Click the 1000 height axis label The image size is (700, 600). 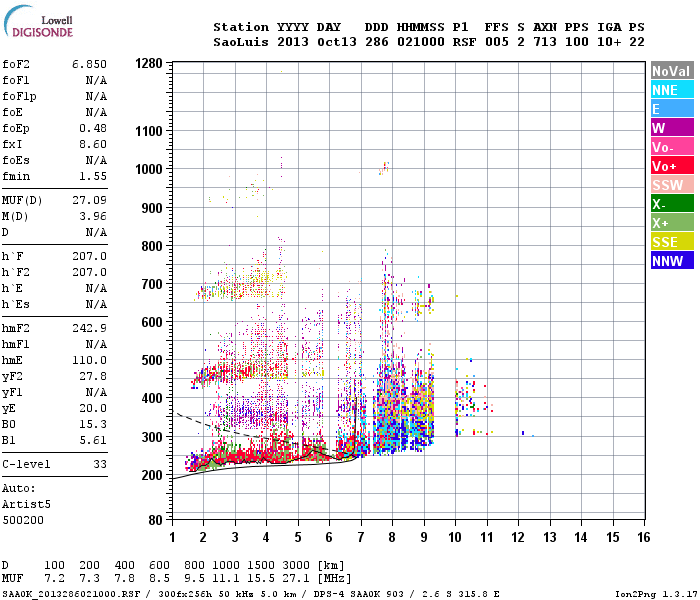point(149,169)
